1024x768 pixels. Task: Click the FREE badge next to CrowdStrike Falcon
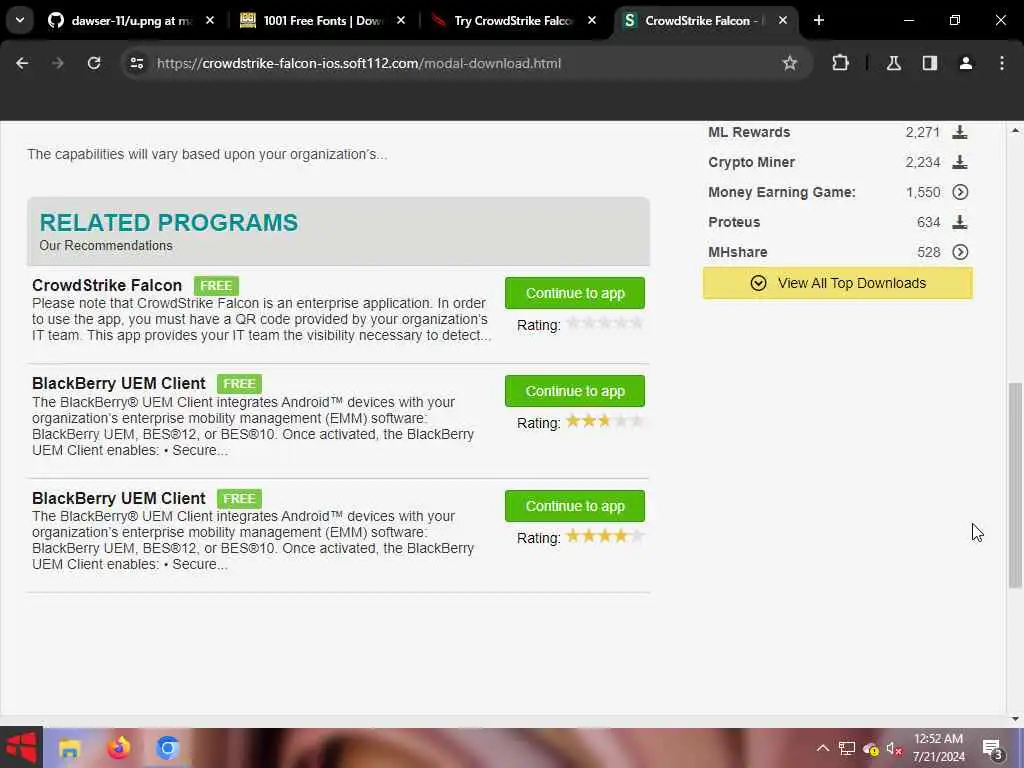coord(216,285)
